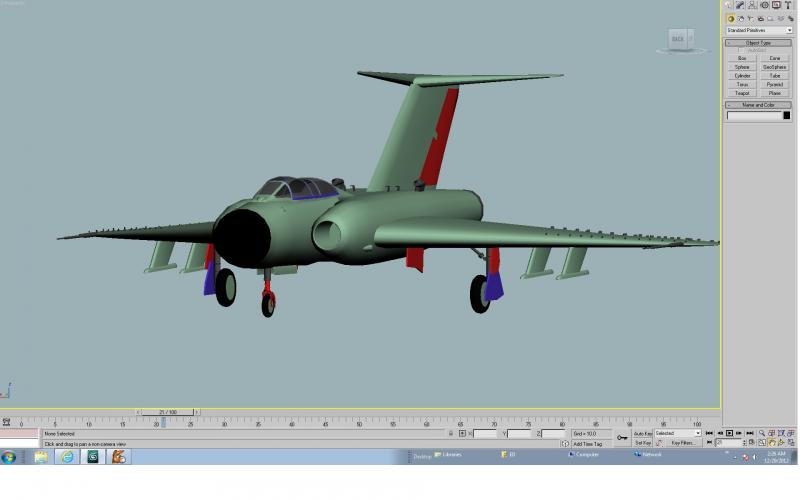Click the Set Keys large key icon
Image resolution: width=800 pixels, height=500 pixels.
click(622, 438)
